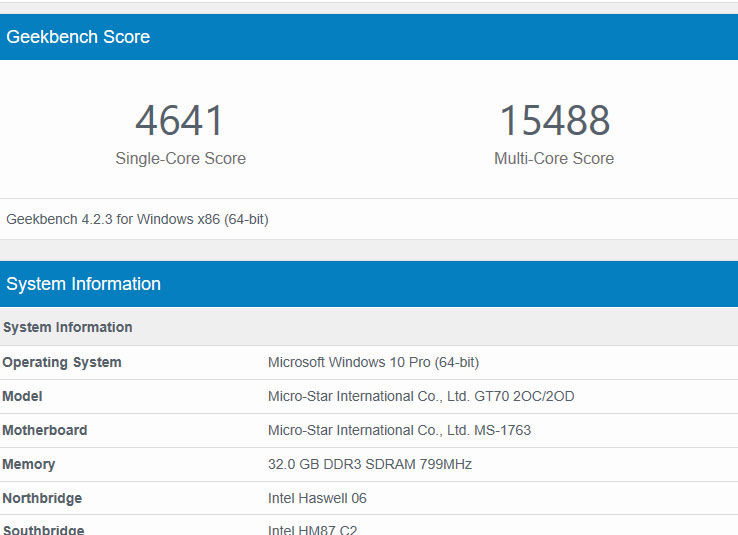Screen dimensions: 738x535
Task: Click the 'Motherboard' row label
Action: pos(45,430)
